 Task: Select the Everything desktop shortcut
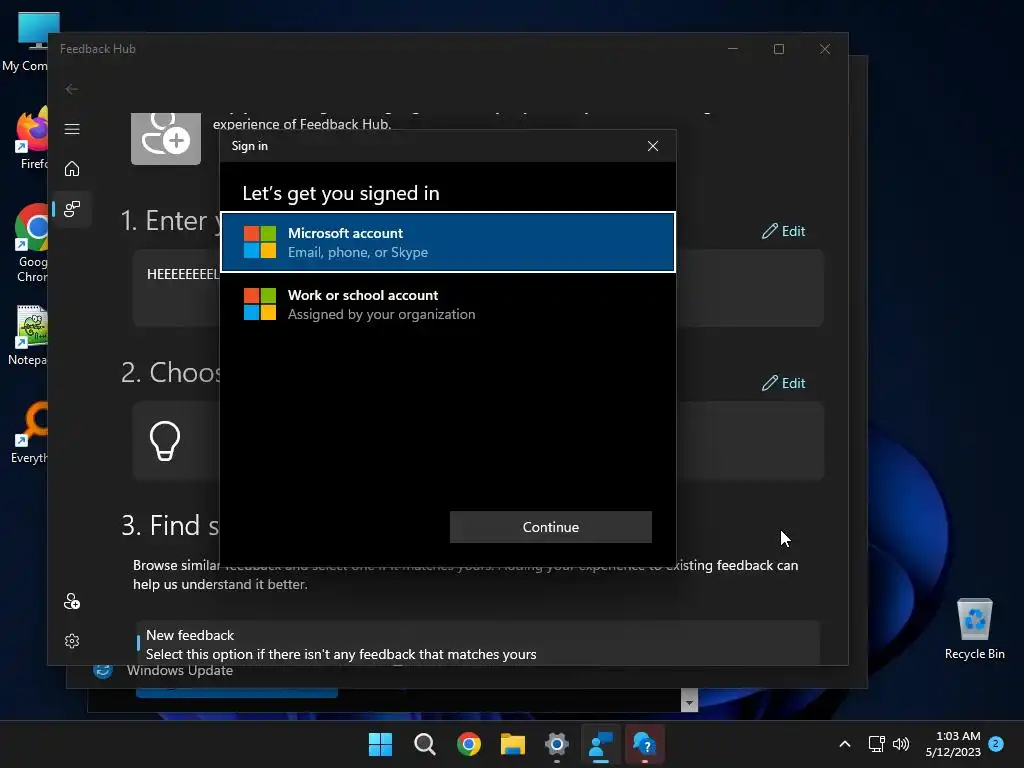pos(29,433)
